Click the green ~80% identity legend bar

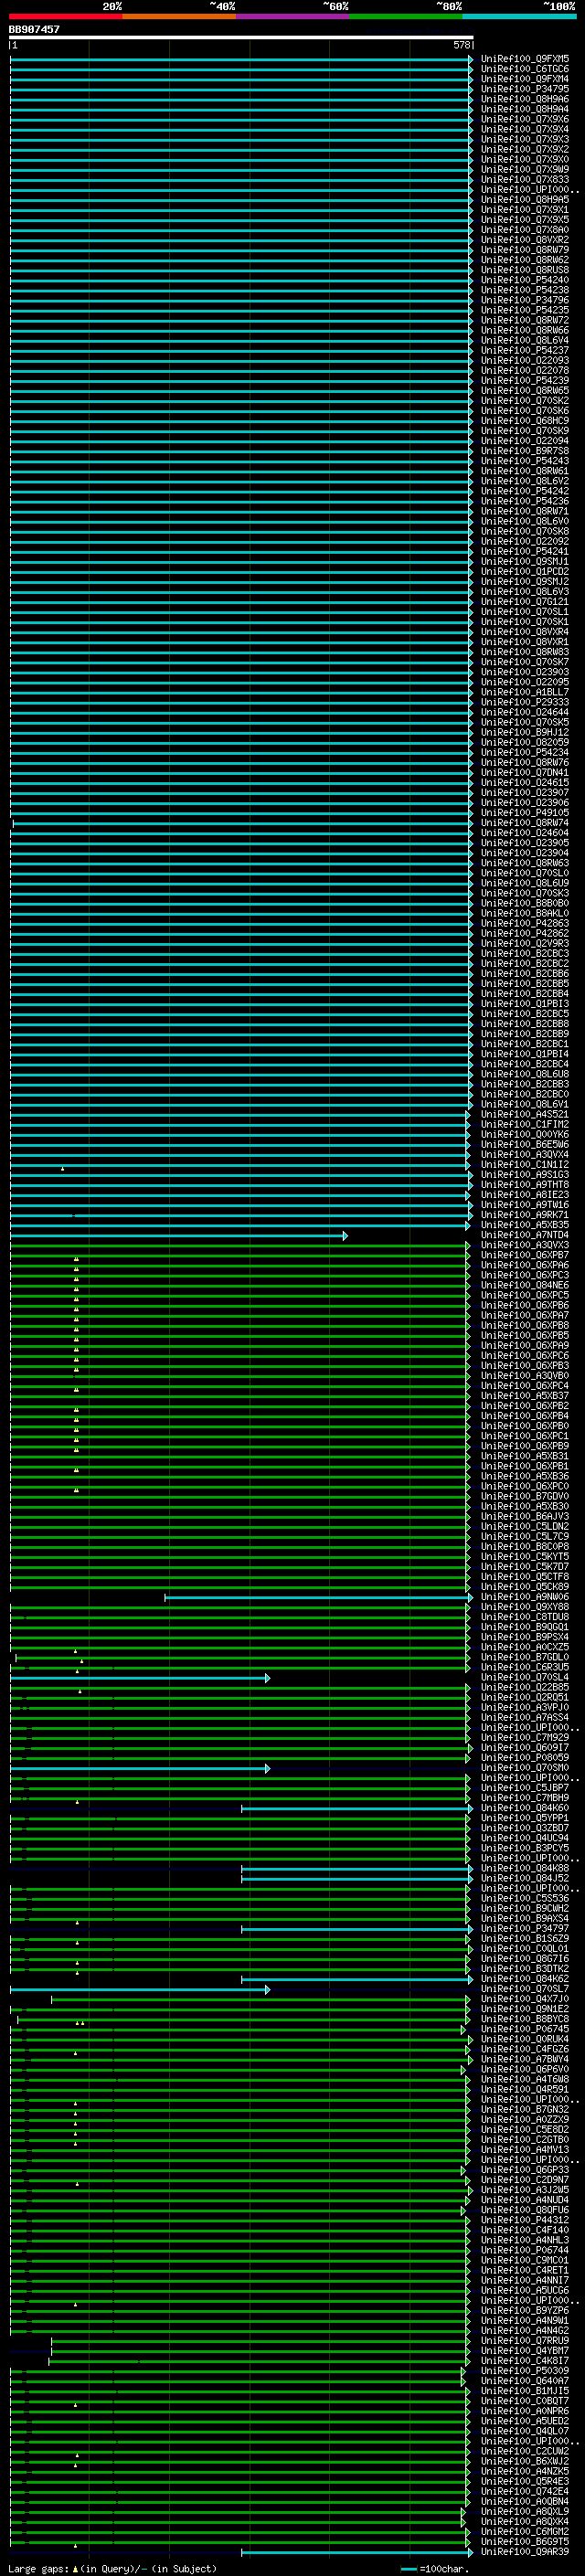[x=406, y=16]
